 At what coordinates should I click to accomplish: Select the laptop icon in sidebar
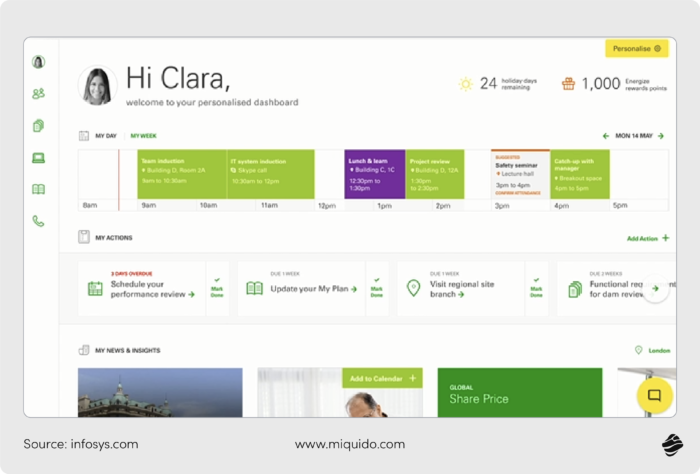pyautogui.click(x=38, y=158)
